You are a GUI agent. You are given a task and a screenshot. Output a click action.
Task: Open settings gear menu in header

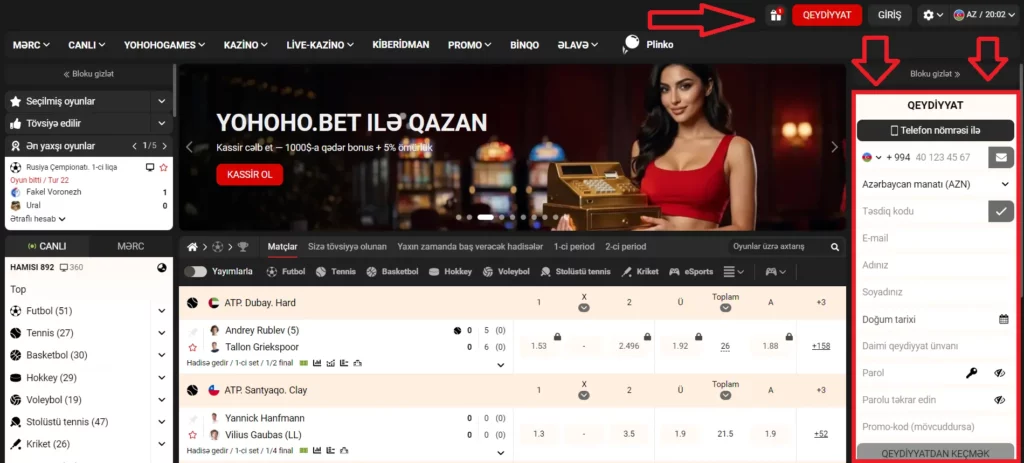933,15
